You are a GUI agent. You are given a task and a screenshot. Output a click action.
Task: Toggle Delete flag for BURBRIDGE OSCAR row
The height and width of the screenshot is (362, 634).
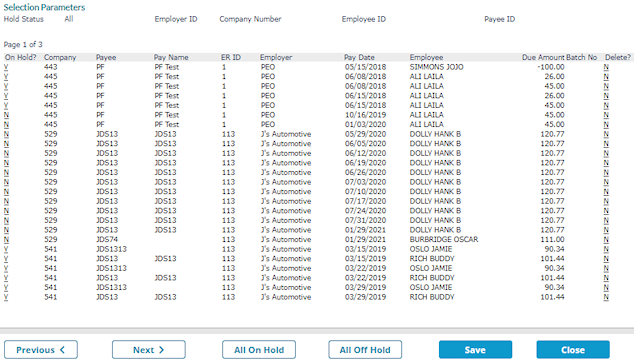[x=606, y=239]
